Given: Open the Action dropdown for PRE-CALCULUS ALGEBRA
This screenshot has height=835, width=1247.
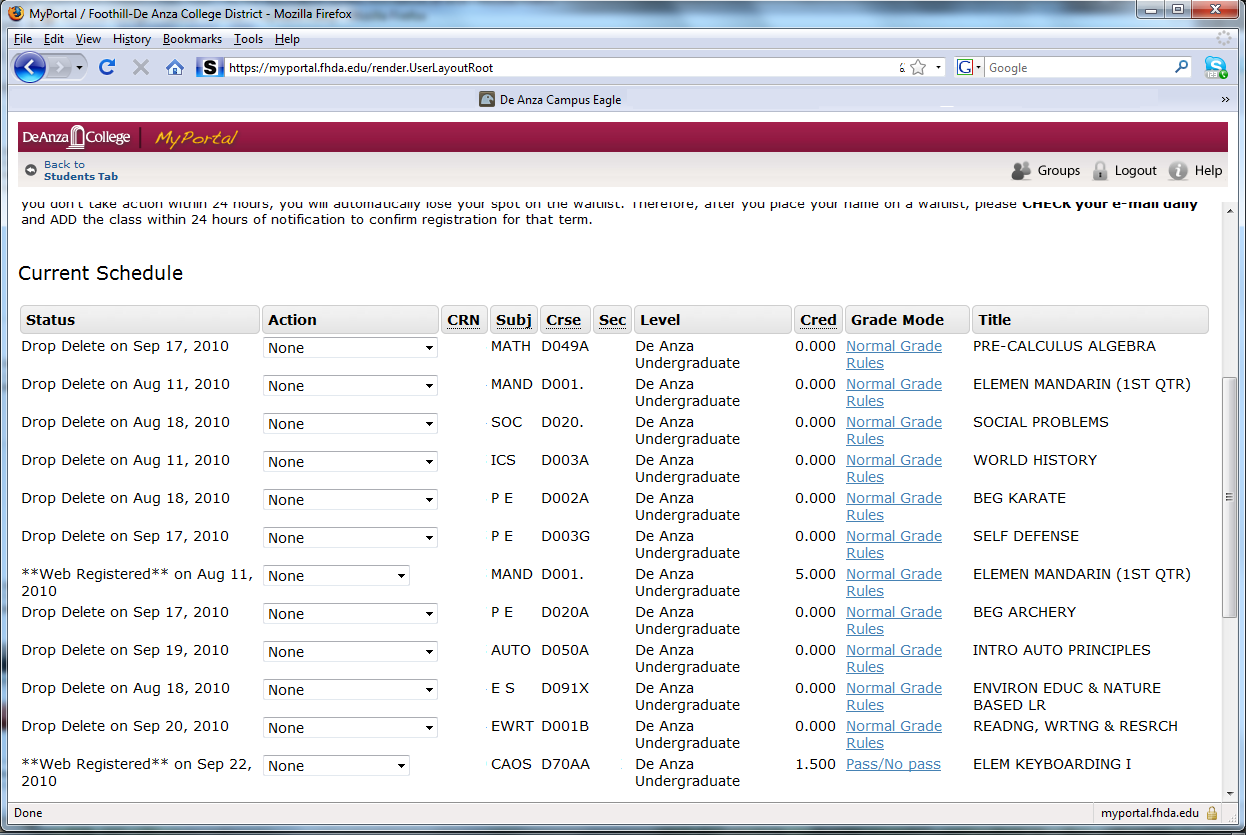Looking at the screenshot, I should [x=350, y=348].
